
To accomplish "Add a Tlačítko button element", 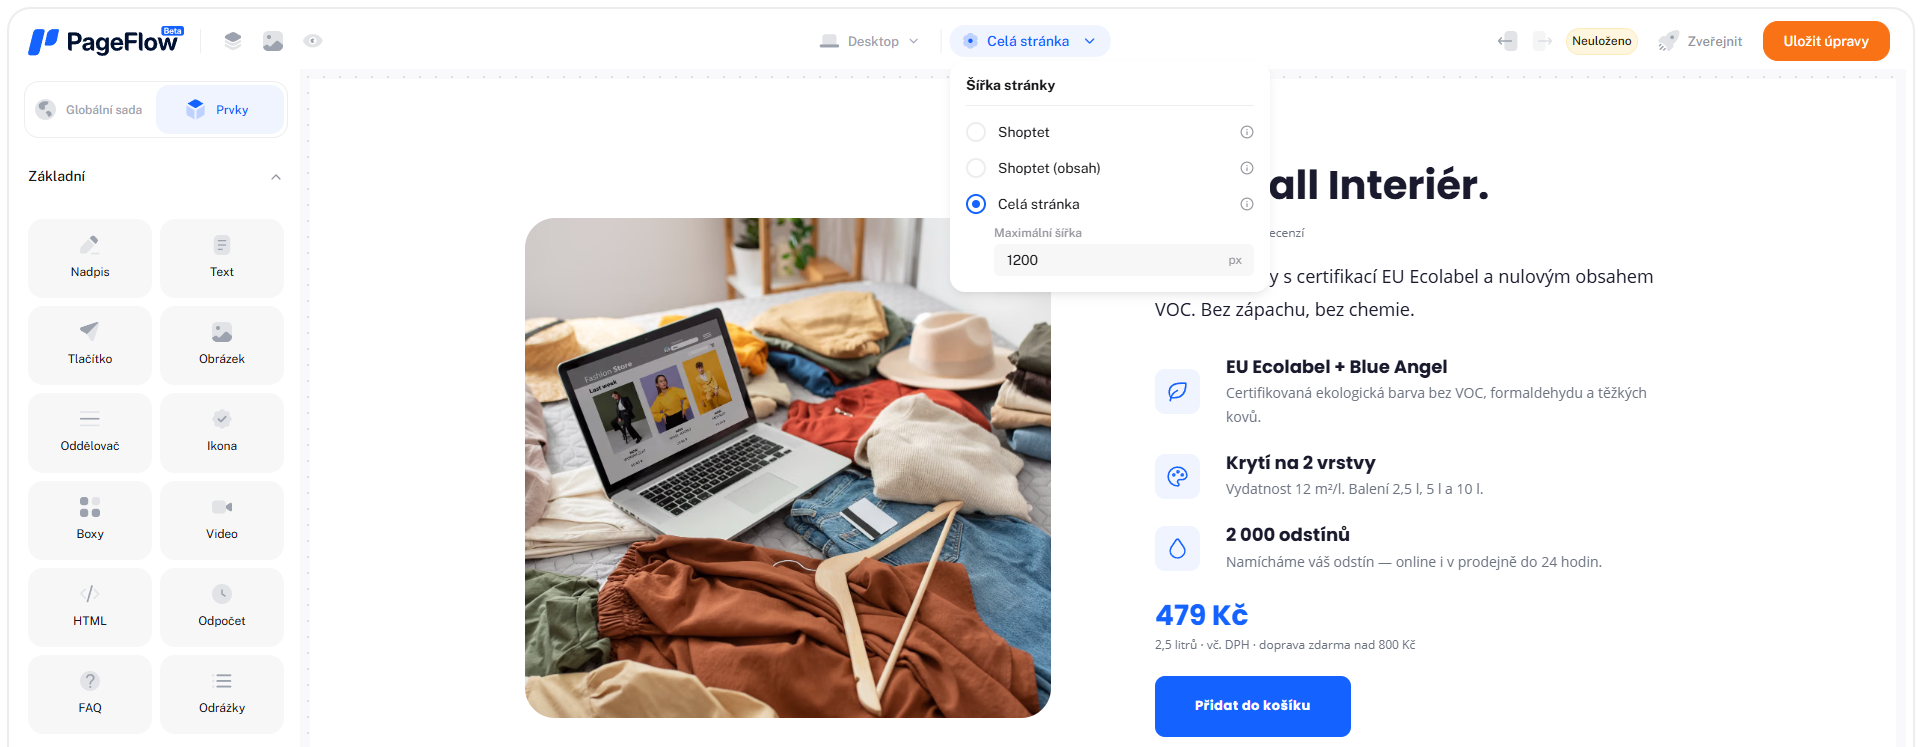I will coord(90,345).
